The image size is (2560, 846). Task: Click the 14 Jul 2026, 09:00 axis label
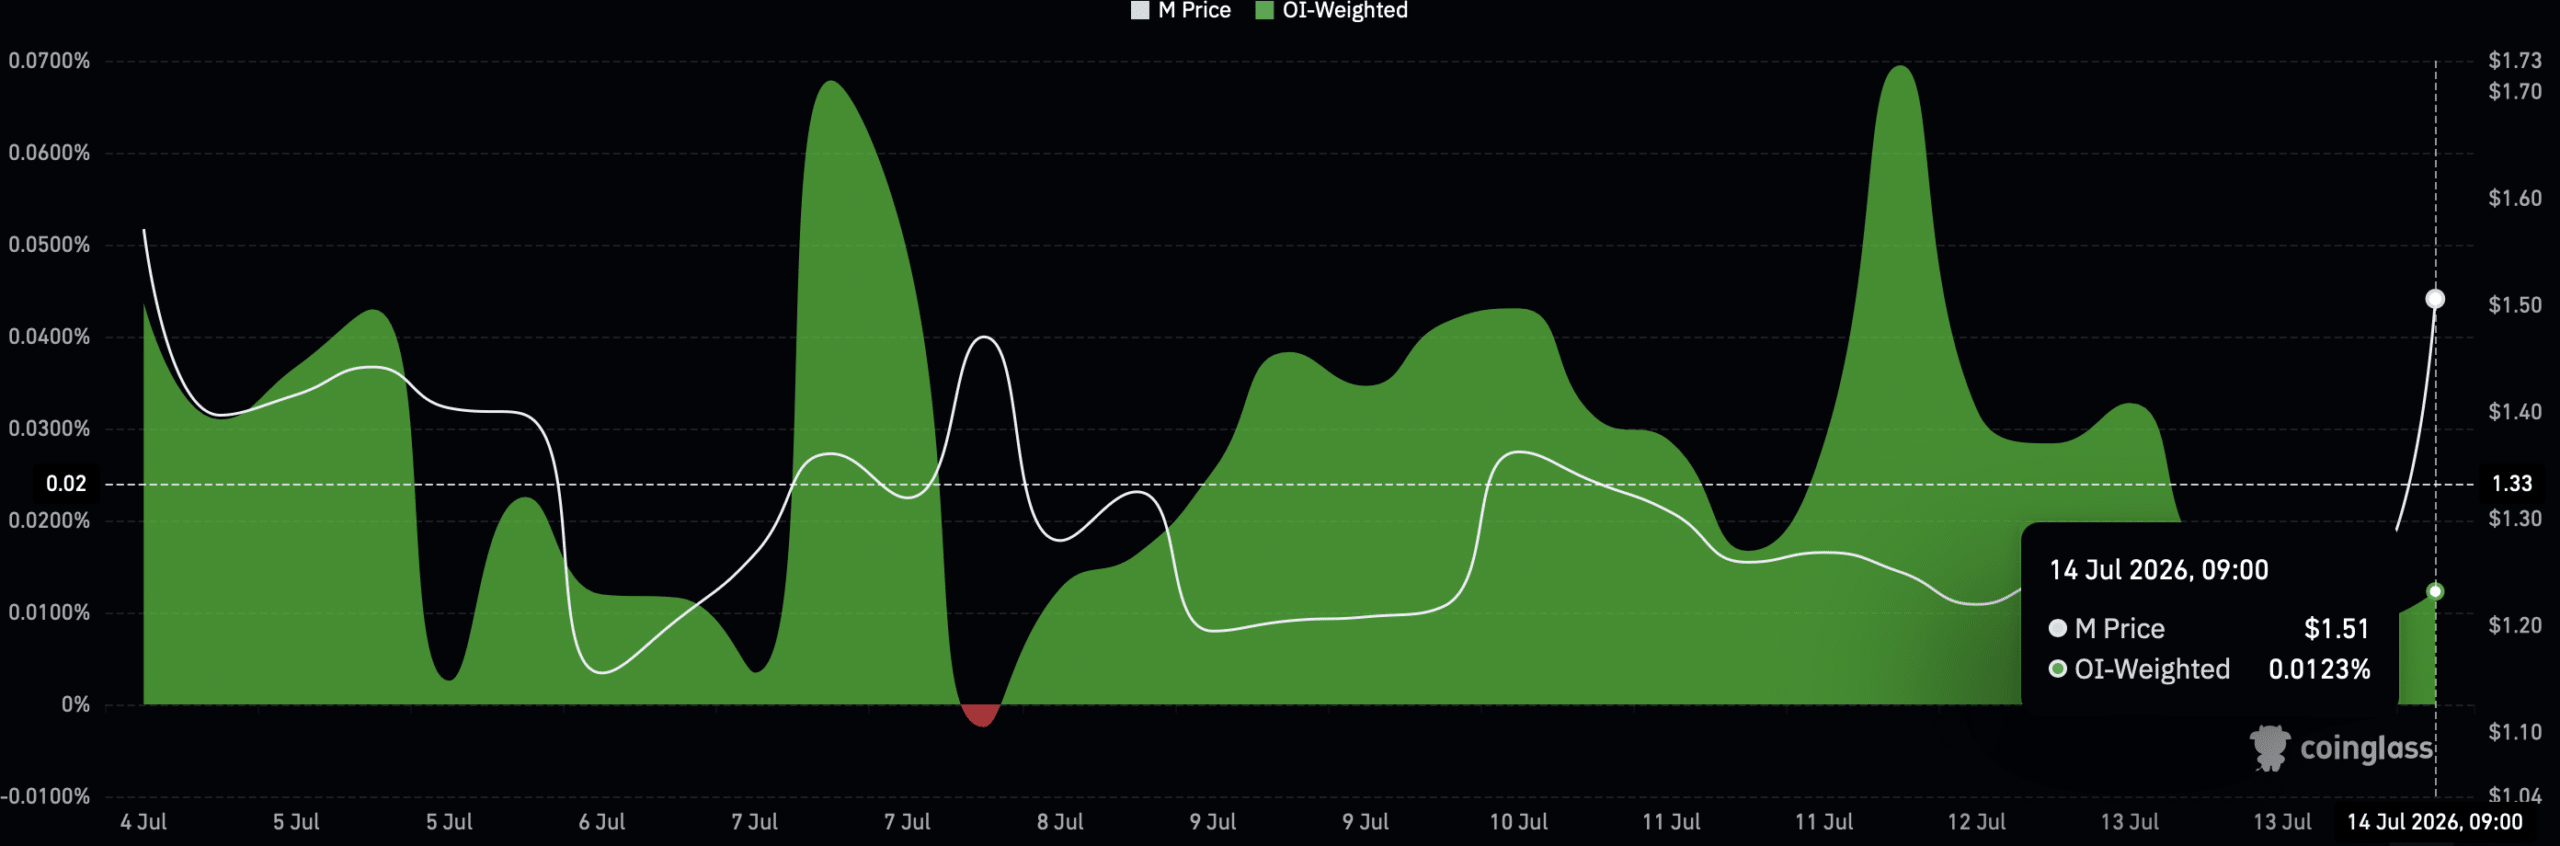[x=2434, y=822]
